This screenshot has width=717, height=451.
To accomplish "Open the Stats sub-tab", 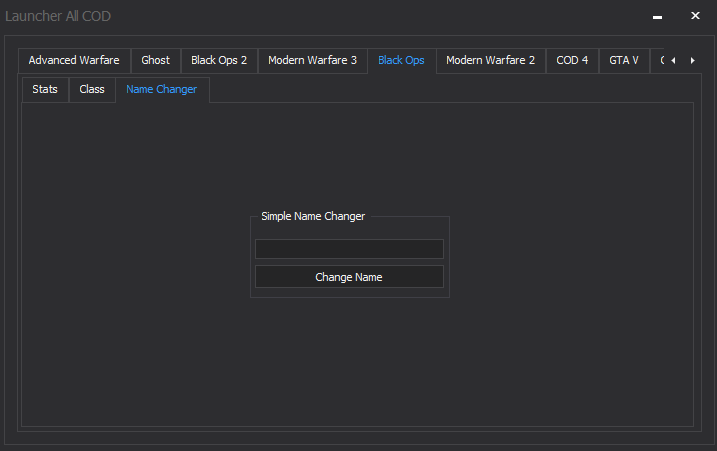I will [x=45, y=90].
